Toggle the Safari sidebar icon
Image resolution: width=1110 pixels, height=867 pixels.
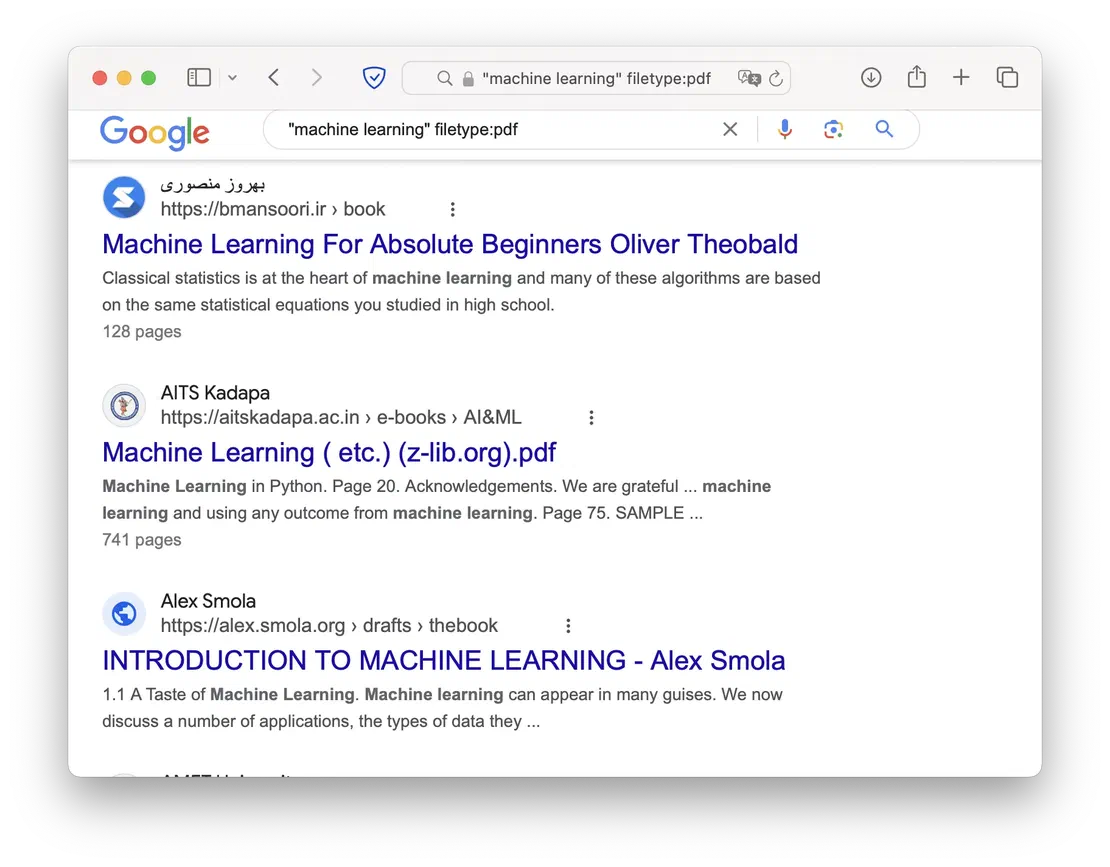[199, 77]
